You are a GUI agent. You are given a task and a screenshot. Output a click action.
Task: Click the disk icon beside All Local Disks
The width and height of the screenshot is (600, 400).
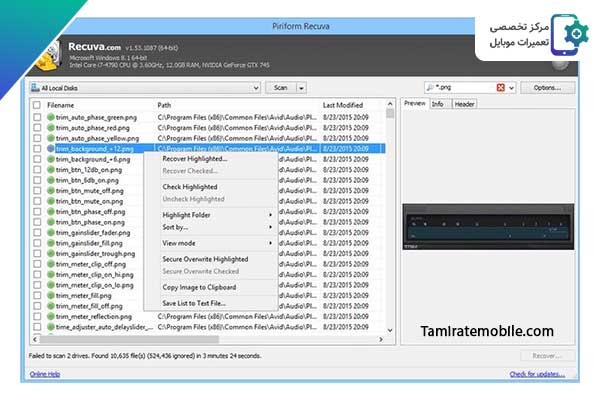[x=35, y=88]
